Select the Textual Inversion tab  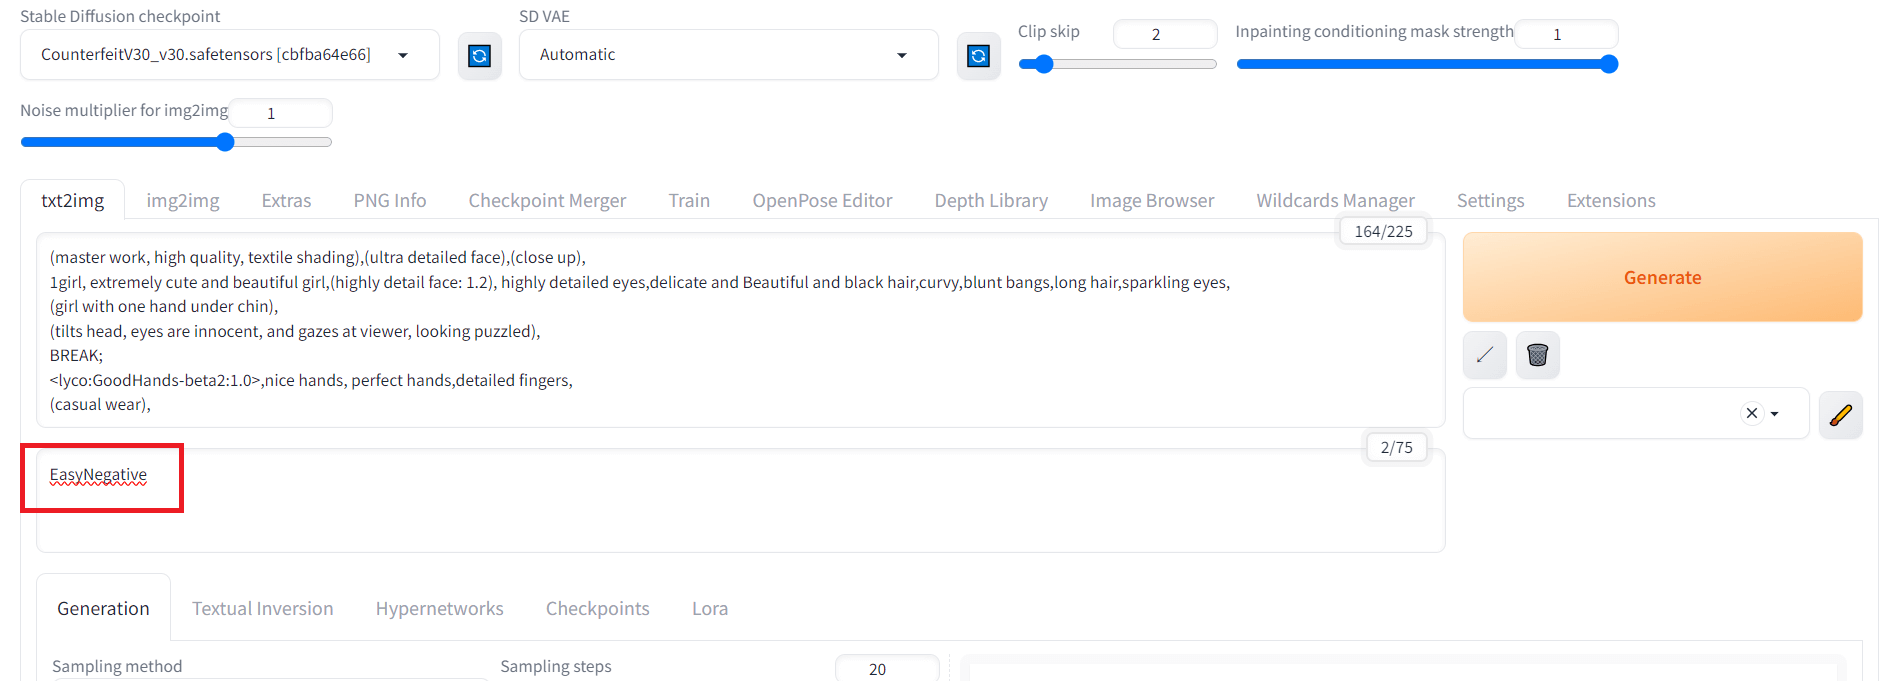262,609
